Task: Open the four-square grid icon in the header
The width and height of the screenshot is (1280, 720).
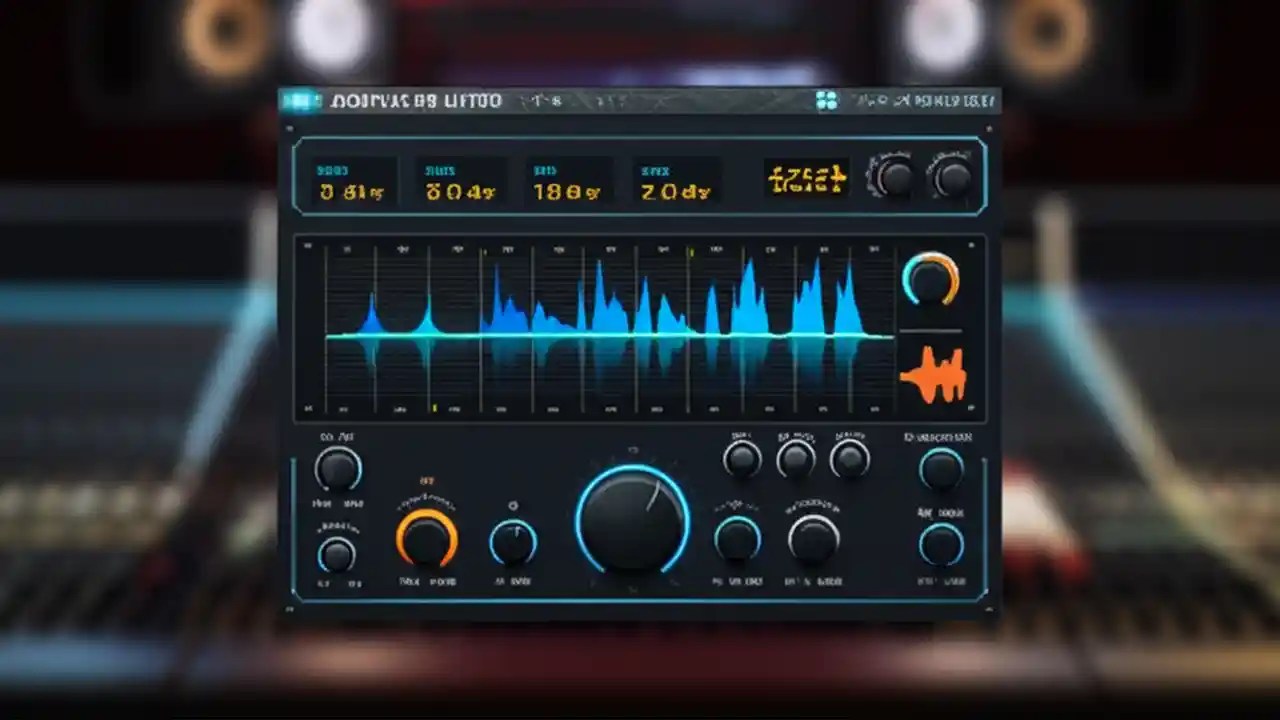Action: click(x=826, y=100)
